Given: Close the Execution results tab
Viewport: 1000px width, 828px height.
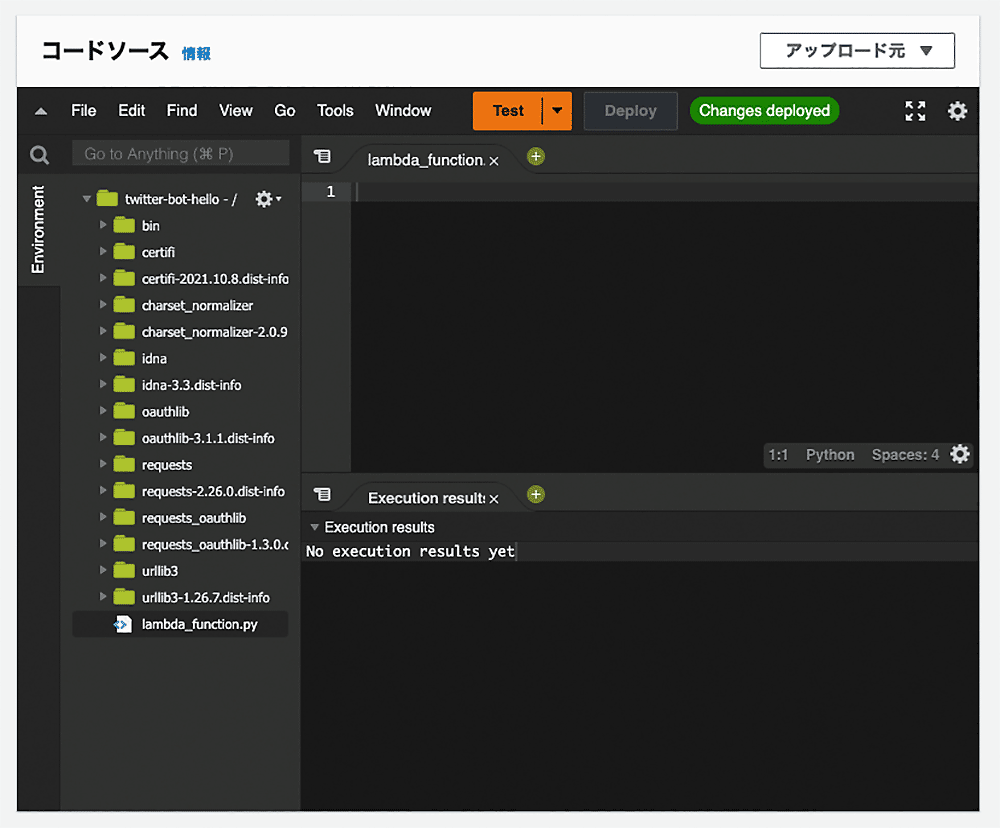Looking at the screenshot, I should [494, 499].
